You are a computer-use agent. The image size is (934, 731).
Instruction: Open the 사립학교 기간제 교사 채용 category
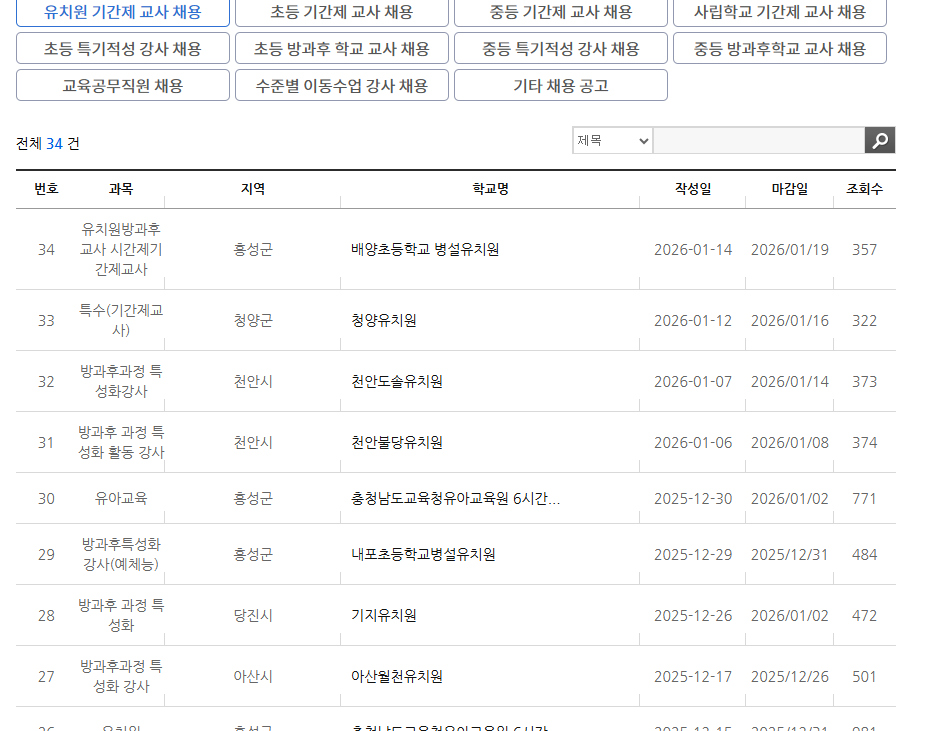780,13
